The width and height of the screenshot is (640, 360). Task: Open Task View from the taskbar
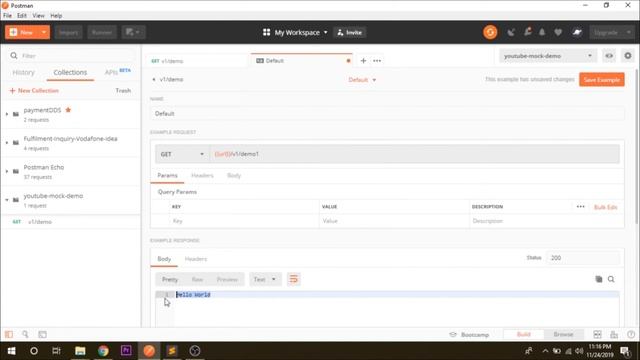56,351
